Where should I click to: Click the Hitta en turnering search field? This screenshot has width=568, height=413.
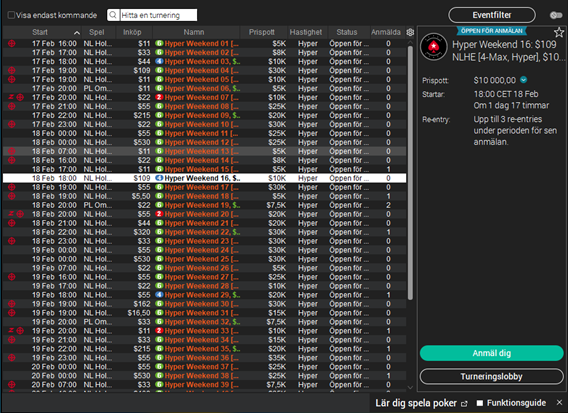point(159,15)
